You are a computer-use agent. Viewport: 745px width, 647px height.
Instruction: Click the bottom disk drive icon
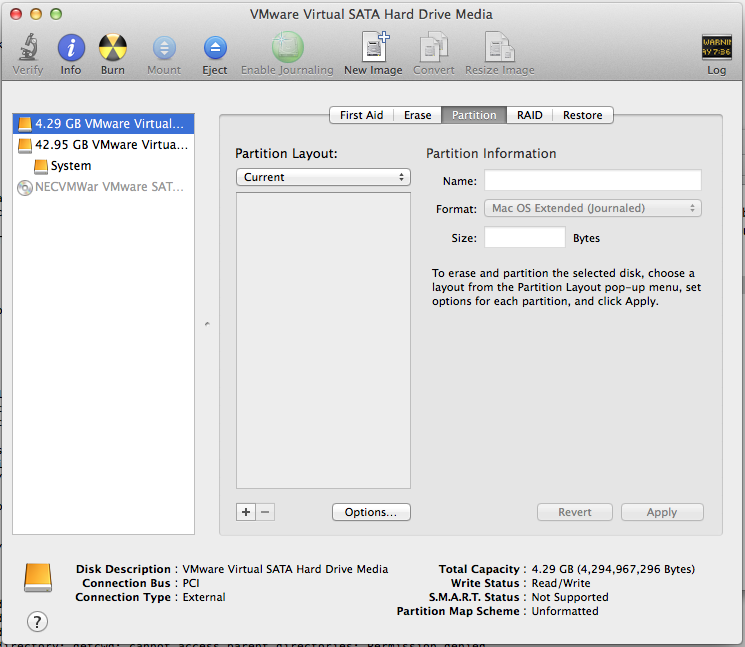(38, 578)
